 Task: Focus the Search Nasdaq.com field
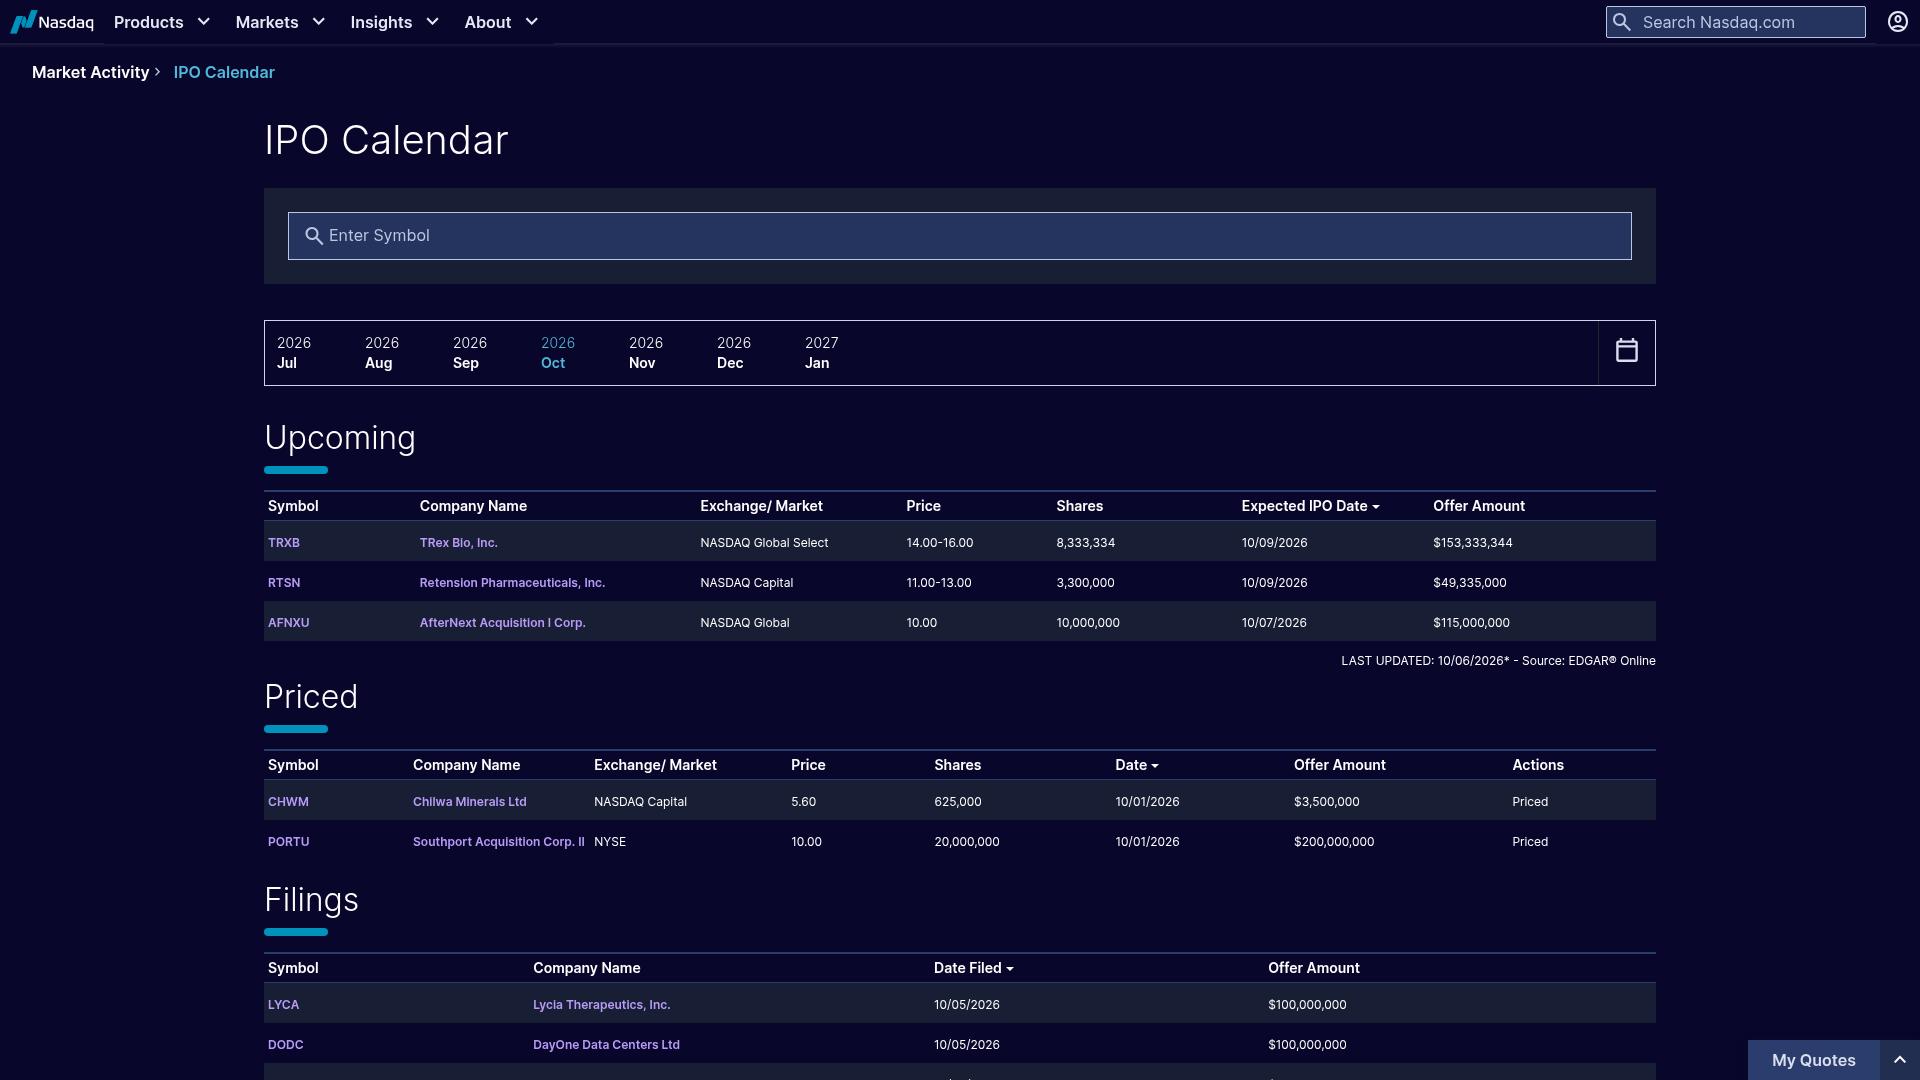[1735, 22]
